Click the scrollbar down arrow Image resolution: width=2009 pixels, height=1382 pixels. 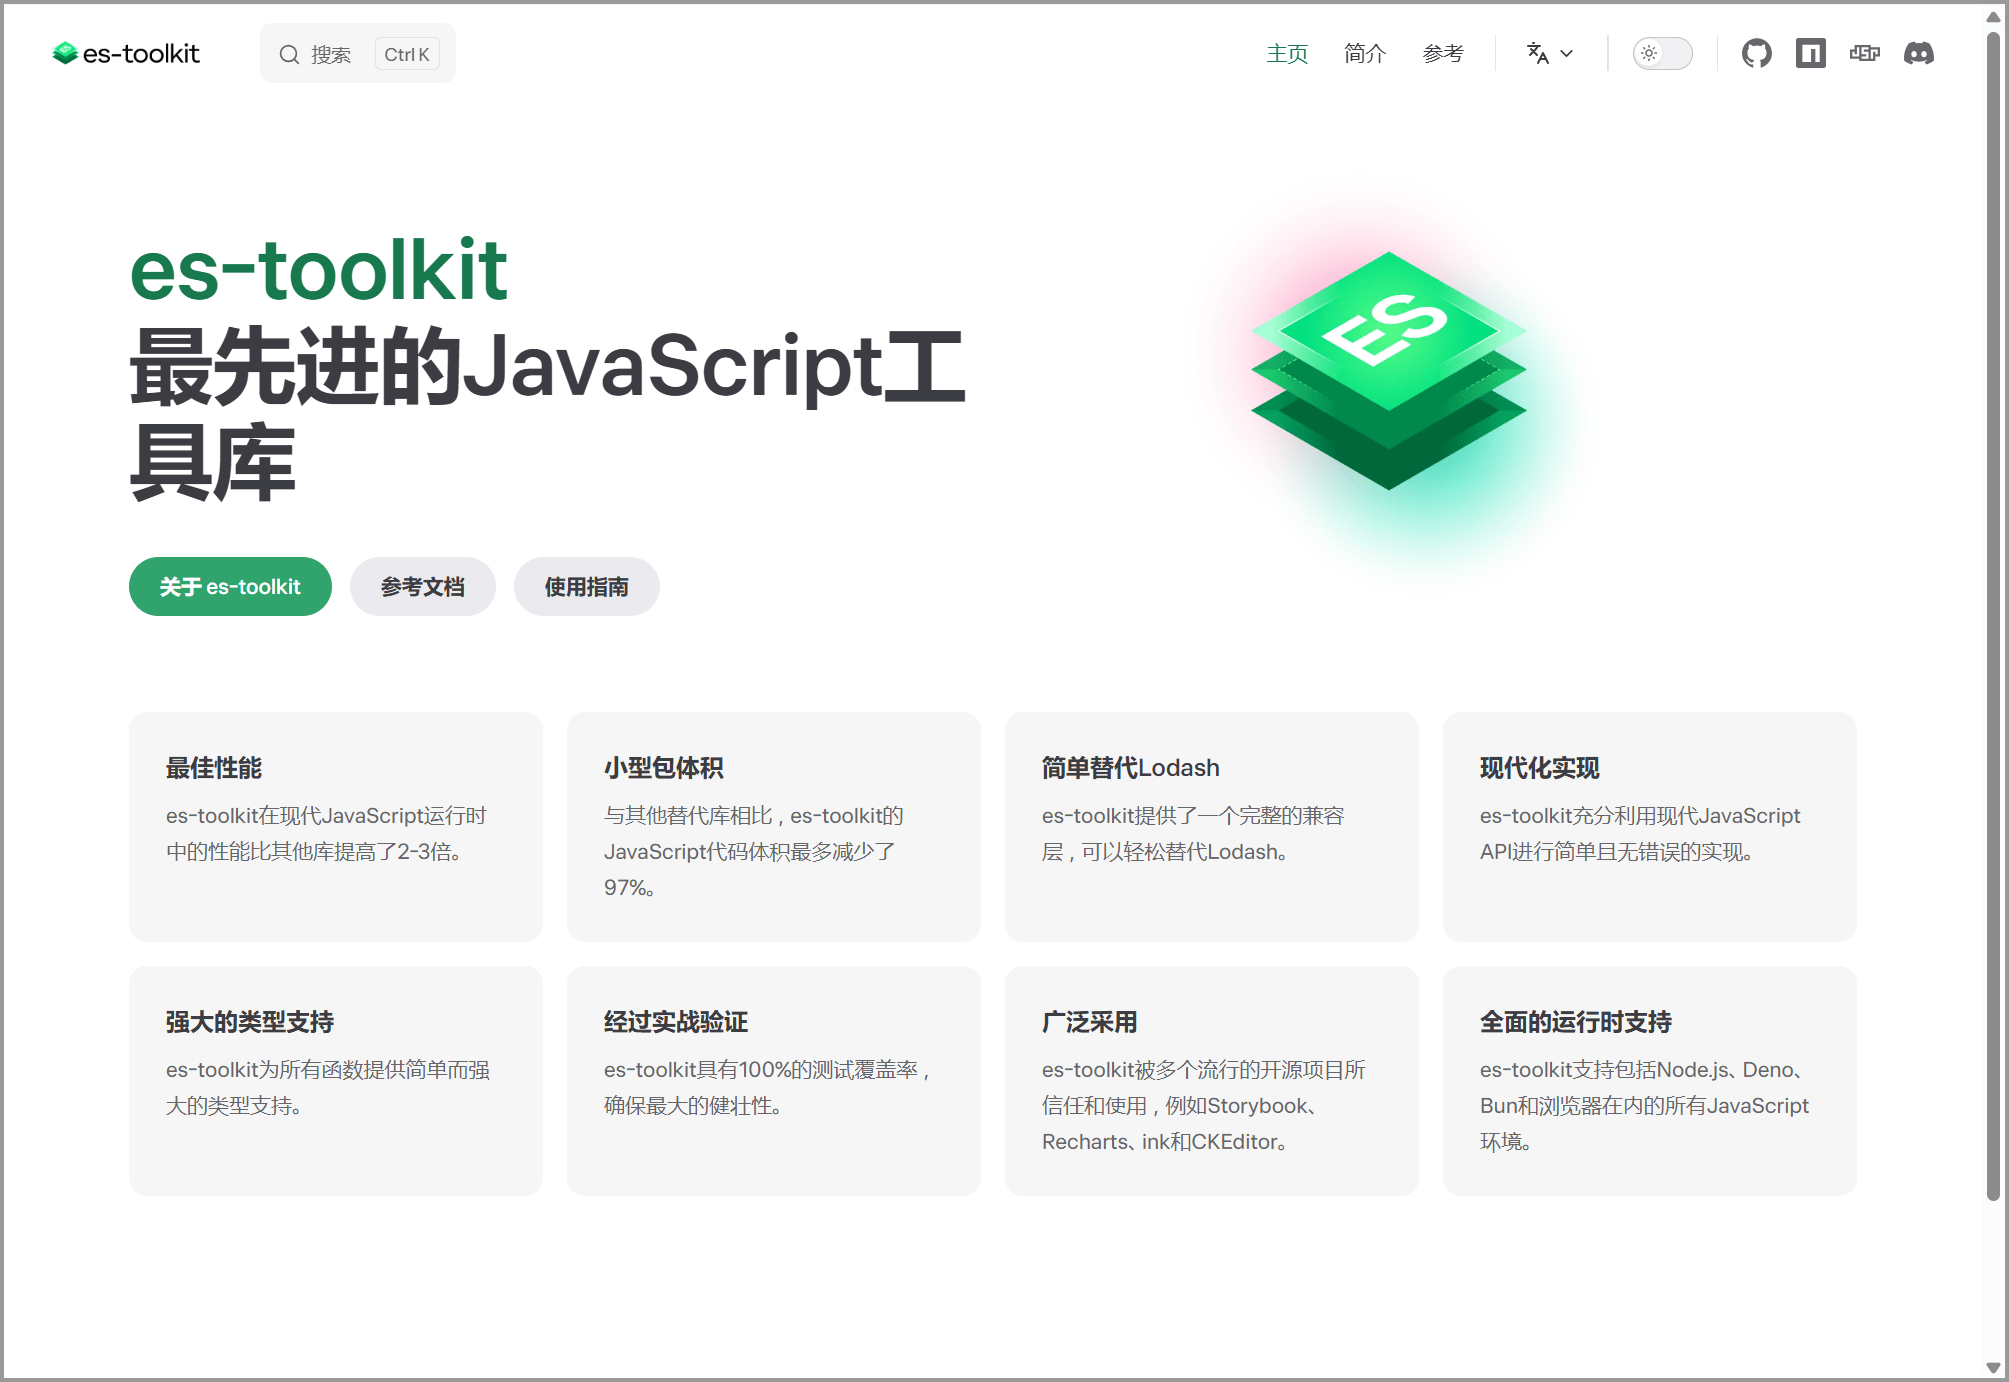coord(1993,1367)
